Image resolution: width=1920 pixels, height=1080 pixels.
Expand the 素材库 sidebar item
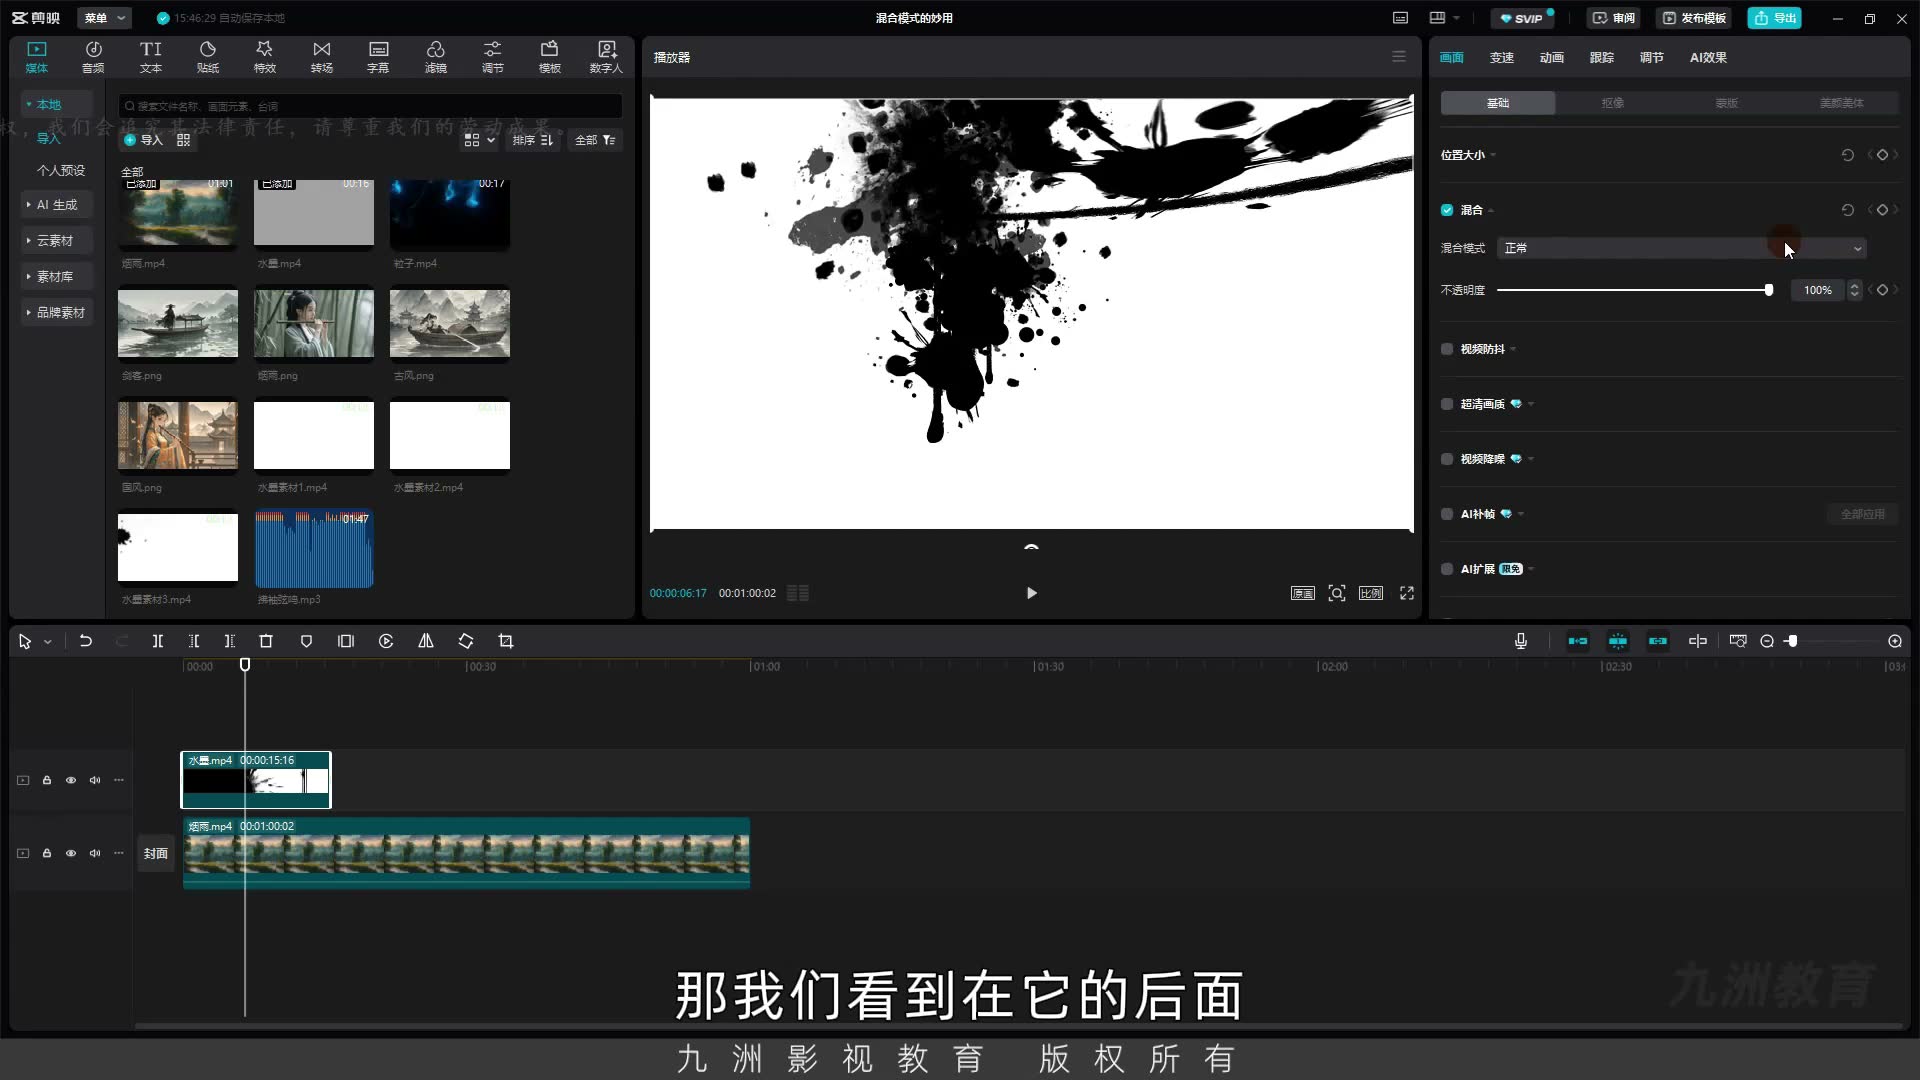point(56,276)
